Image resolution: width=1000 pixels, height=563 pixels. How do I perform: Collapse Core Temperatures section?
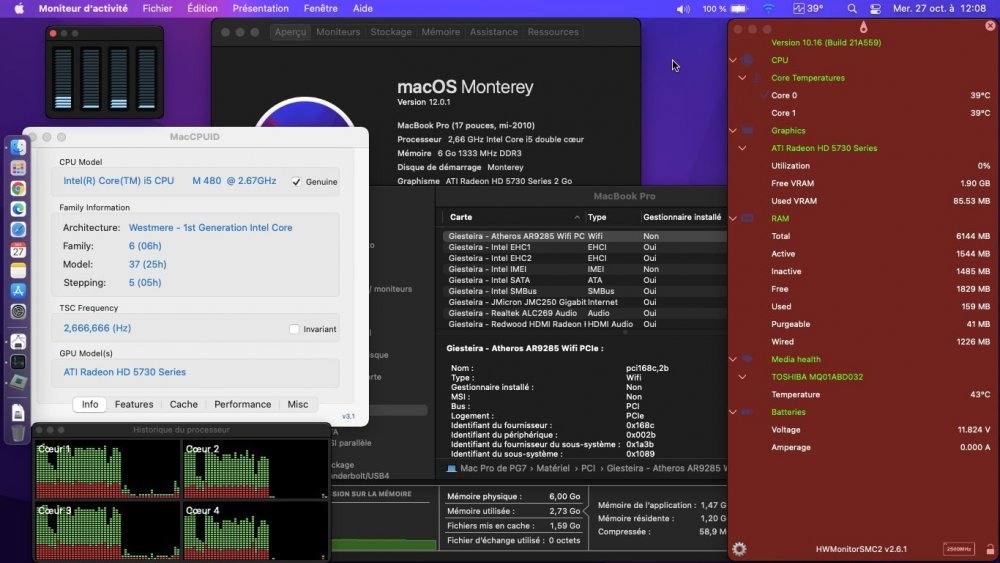[742, 78]
